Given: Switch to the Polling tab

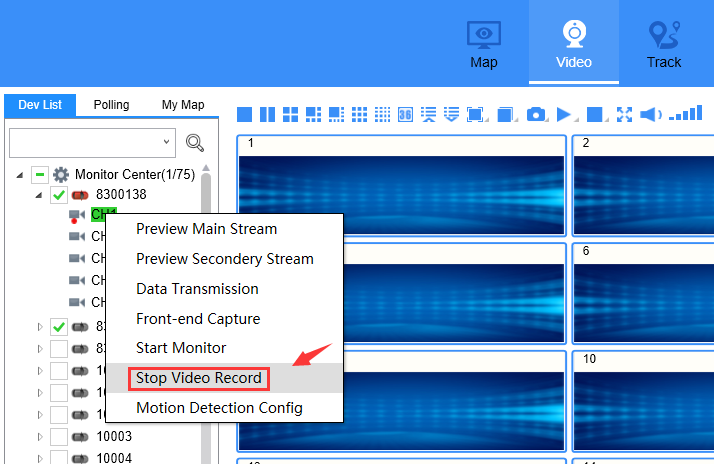Looking at the screenshot, I should [x=111, y=105].
